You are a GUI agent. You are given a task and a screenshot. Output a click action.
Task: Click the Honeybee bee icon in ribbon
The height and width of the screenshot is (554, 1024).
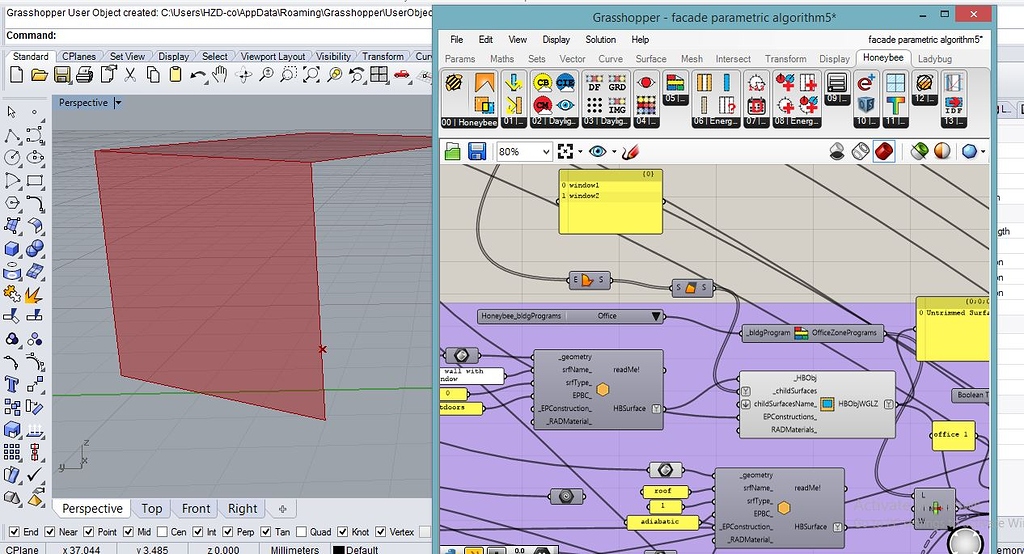click(454, 83)
